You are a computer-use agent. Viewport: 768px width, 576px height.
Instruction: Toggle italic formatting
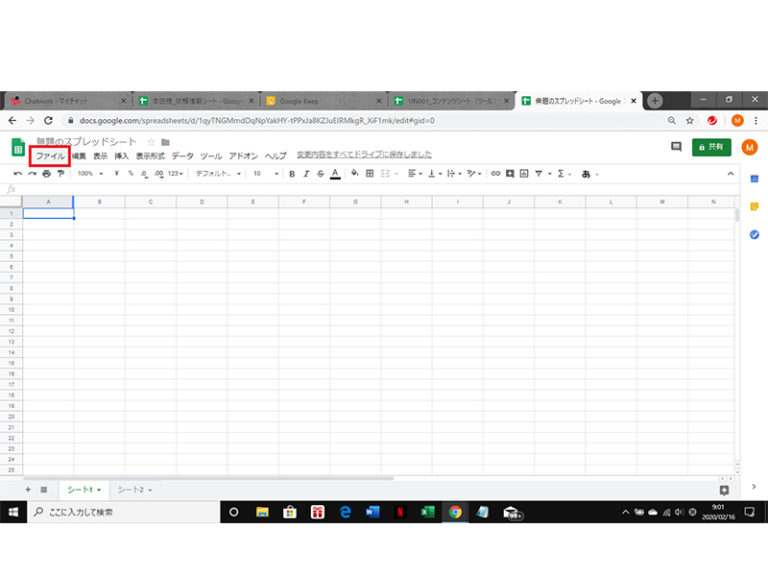pyautogui.click(x=306, y=173)
